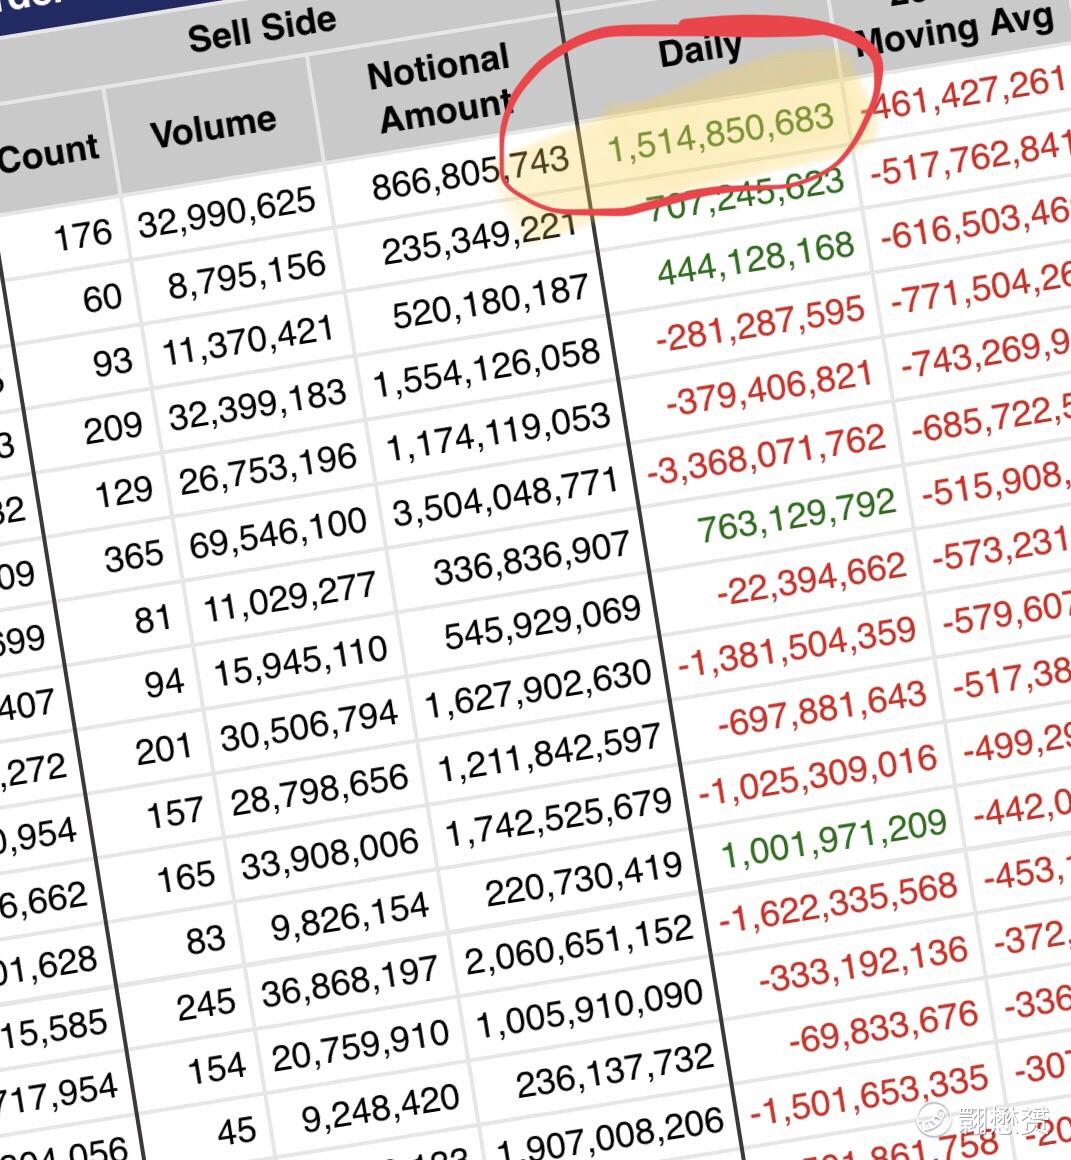This screenshot has height=1160, width=1071.
Task: Select notional amount 336,836,907
Action: pyautogui.click(x=532, y=559)
